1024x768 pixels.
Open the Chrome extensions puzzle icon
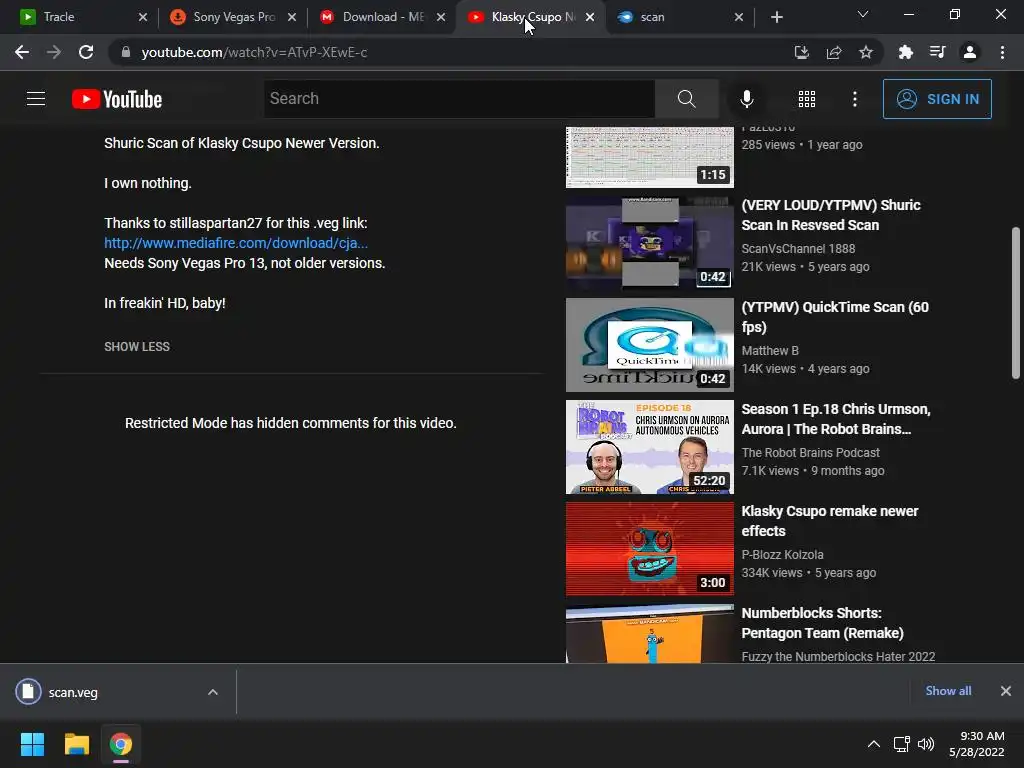point(905,52)
